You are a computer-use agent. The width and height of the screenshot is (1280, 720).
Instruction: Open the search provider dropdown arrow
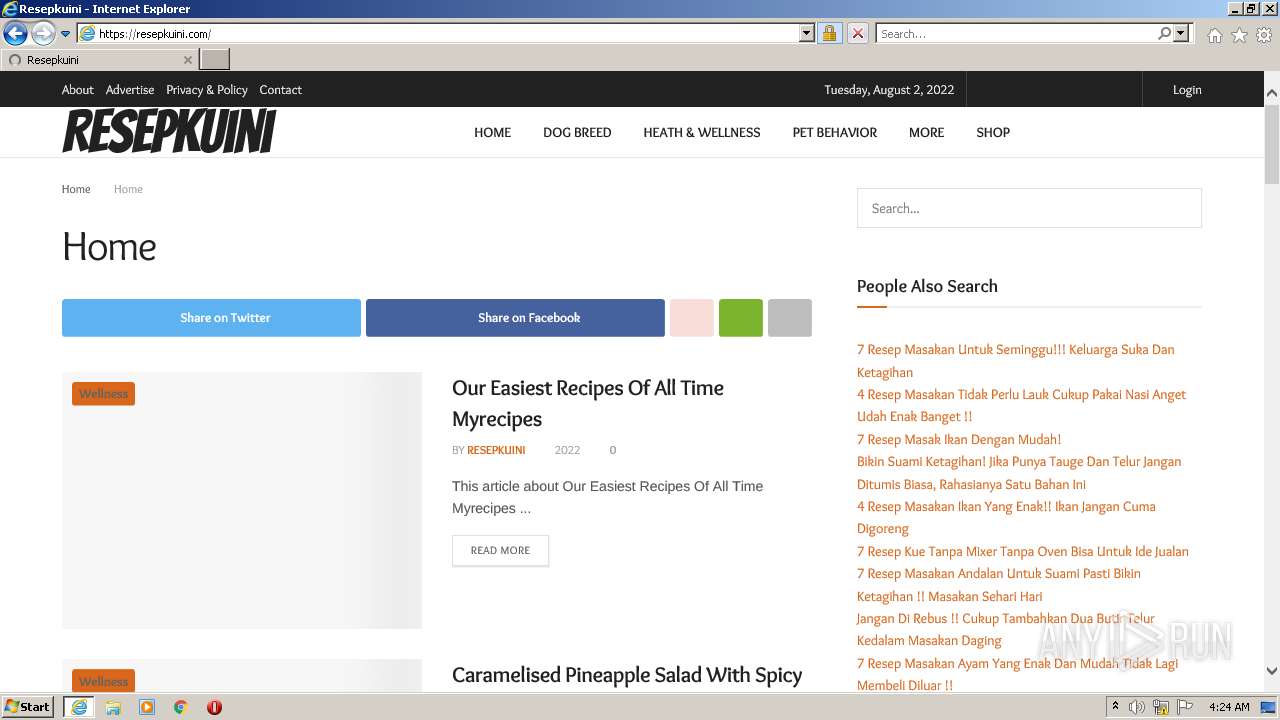pyautogui.click(x=1181, y=33)
